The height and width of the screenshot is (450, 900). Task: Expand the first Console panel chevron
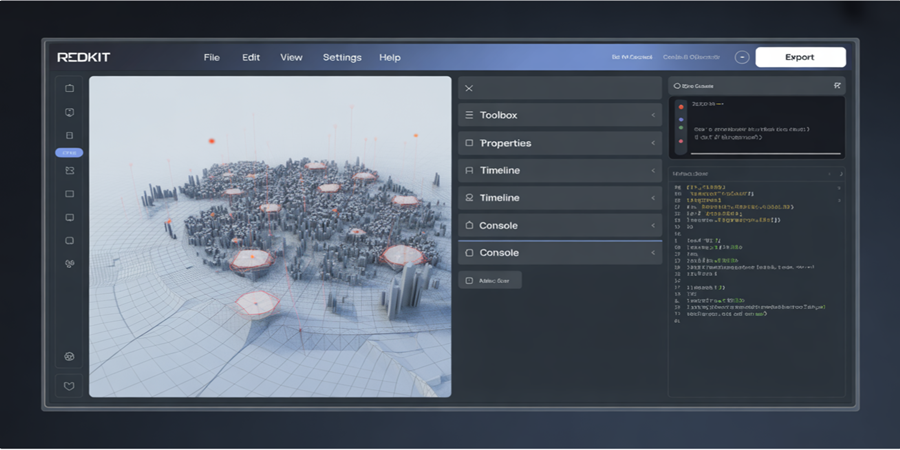coord(653,226)
